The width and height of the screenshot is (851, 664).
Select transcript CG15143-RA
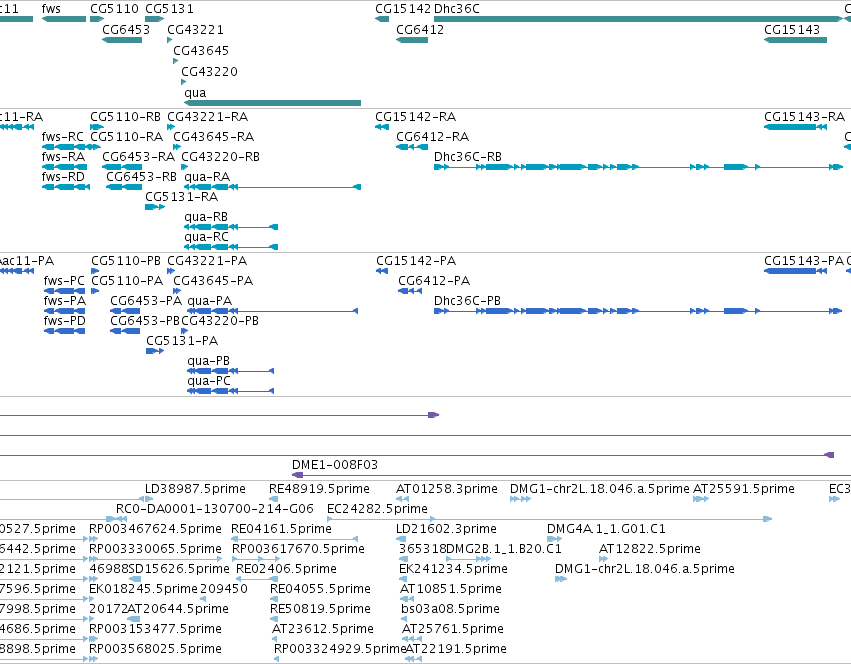pos(795,127)
